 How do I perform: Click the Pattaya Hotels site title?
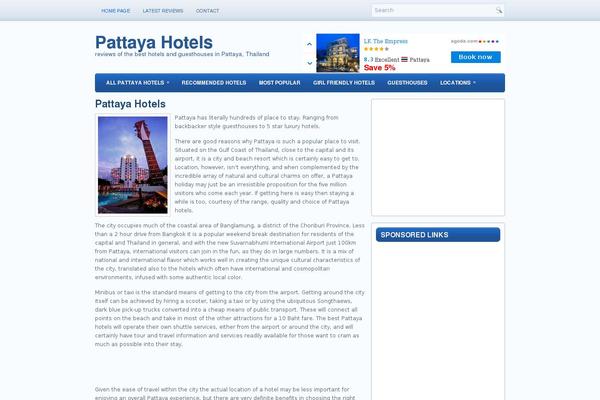point(154,42)
